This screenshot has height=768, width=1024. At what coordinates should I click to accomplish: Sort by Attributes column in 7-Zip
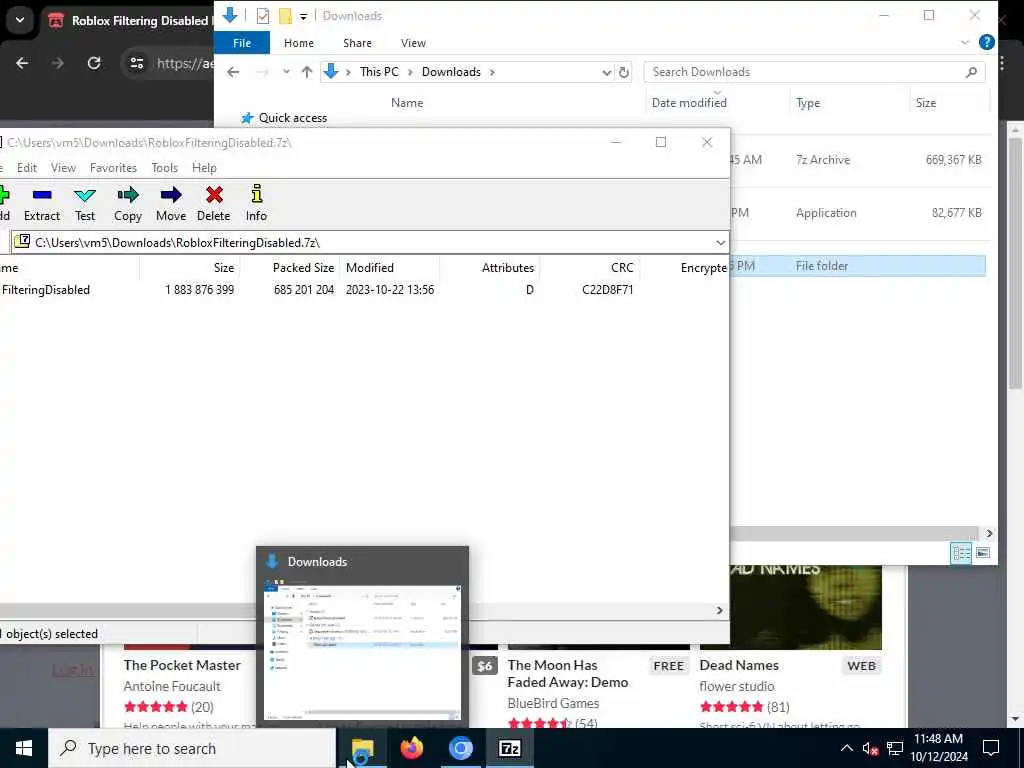508,268
